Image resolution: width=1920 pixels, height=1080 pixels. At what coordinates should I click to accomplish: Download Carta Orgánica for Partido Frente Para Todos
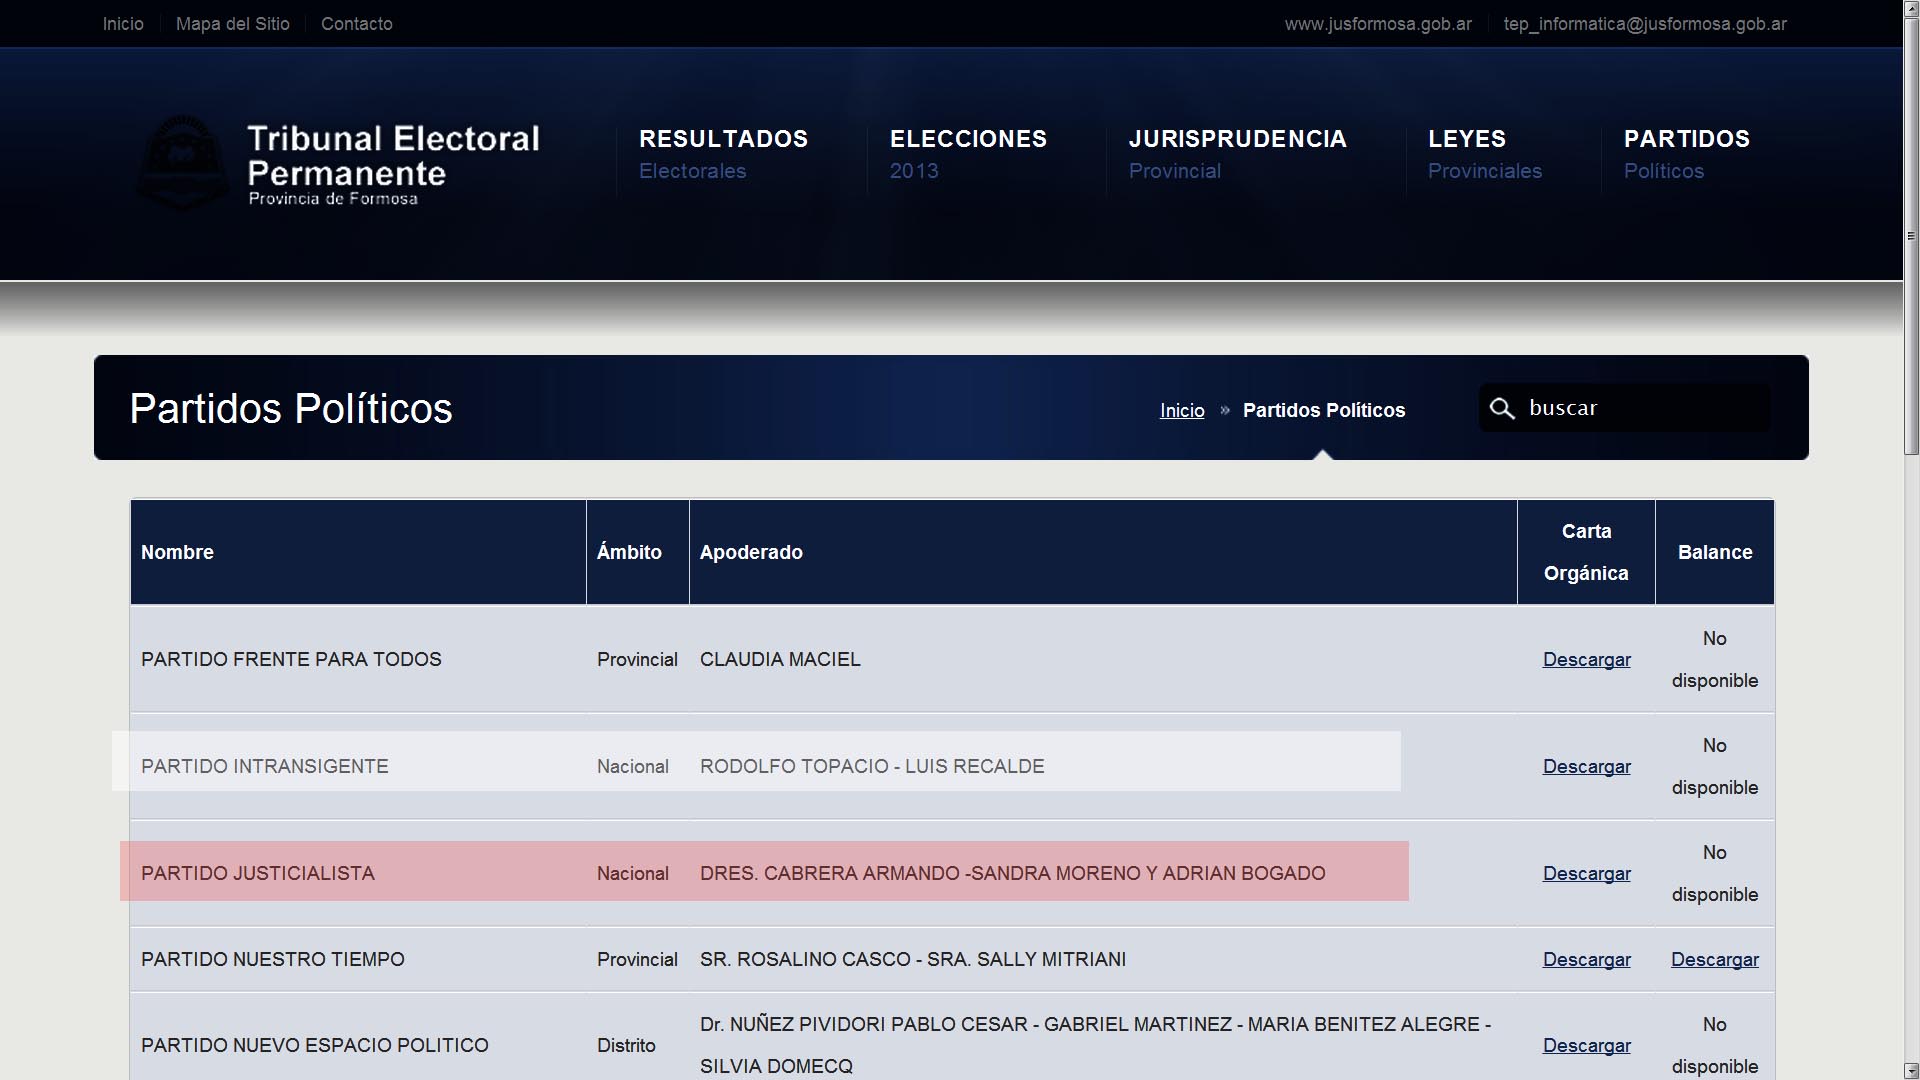pyautogui.click(x=1586, y=660)
